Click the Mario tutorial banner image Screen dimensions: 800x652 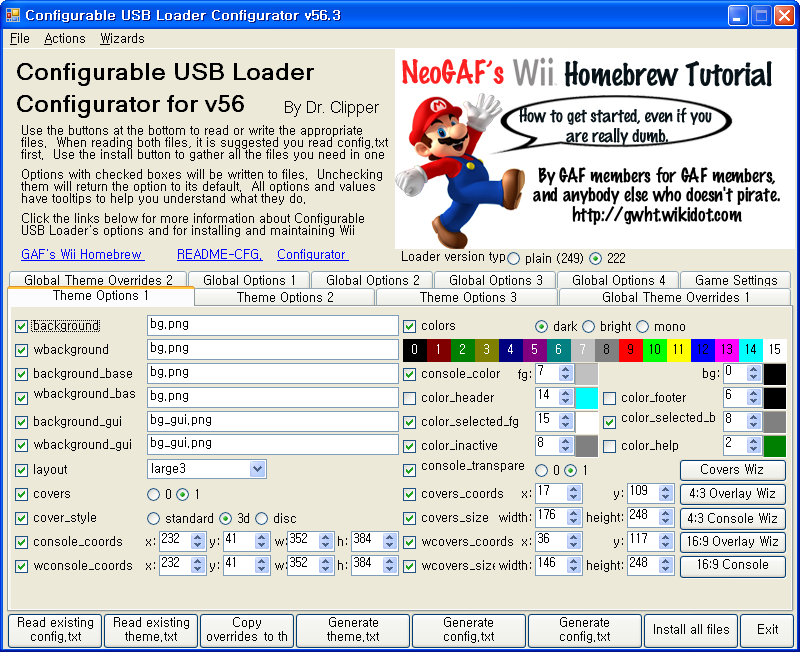[595, 149]
